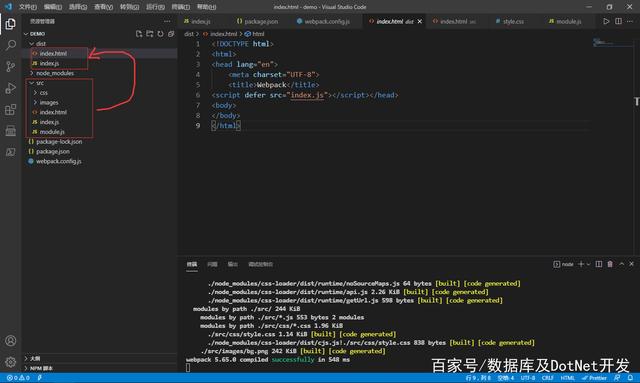Change UTF-8 encoding in status bar

tap(527, 378)
